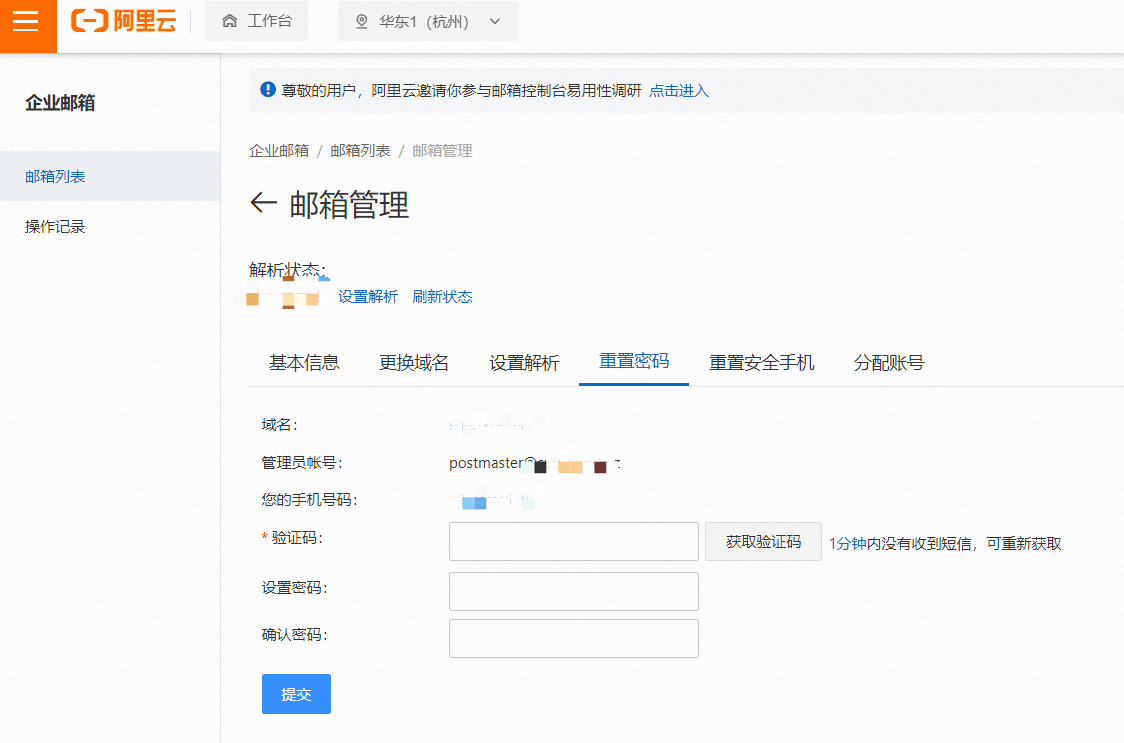Click the notification info icon in banner
This screenshot has width=1124, height=743.
click(x=266, y=89)
